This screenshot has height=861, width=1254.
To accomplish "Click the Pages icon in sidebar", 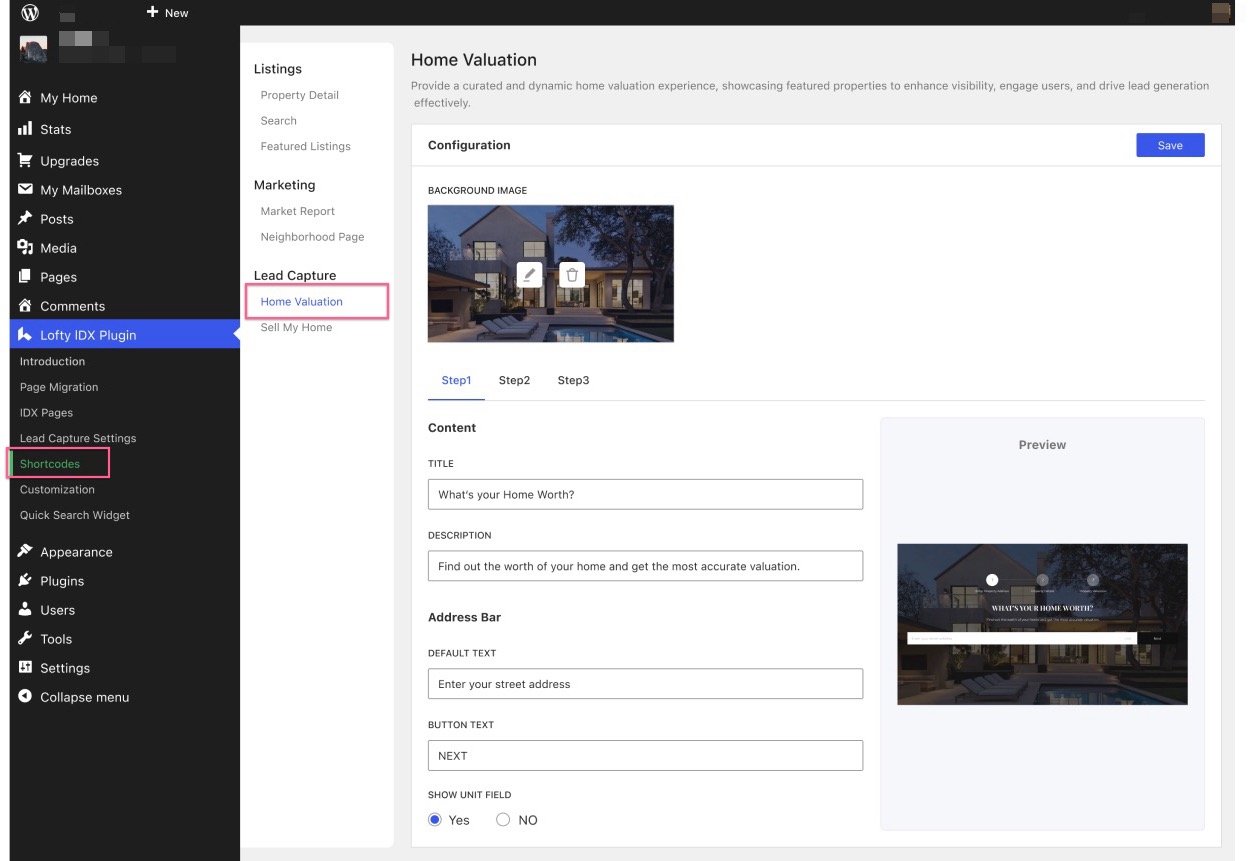I will point(26,276).
